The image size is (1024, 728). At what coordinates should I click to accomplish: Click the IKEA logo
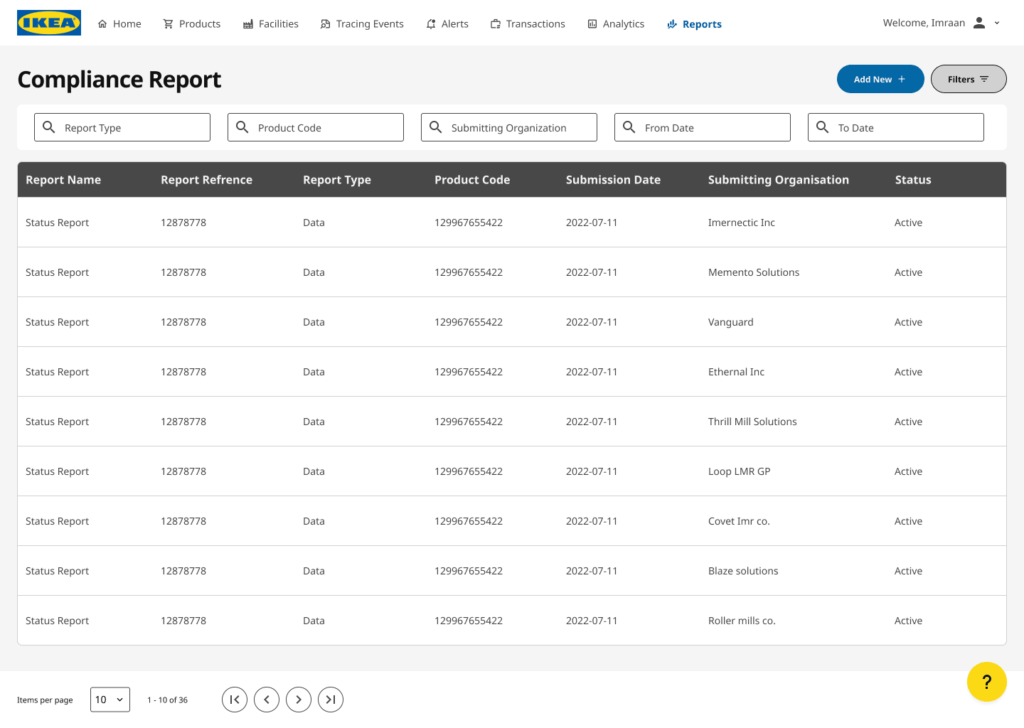click(x=49, y=23)
